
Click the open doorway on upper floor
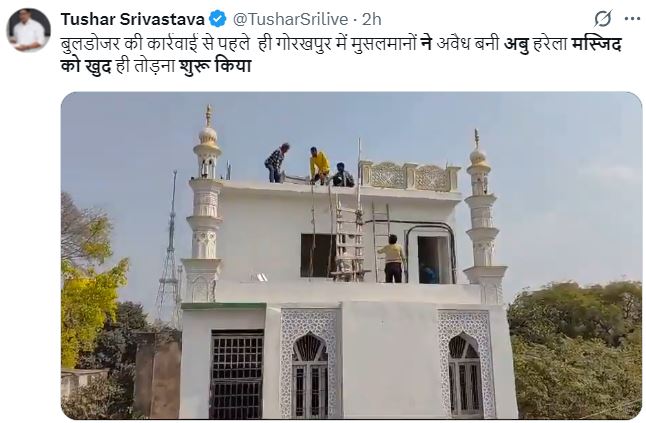pyautogui.click(x=430, y=259)
